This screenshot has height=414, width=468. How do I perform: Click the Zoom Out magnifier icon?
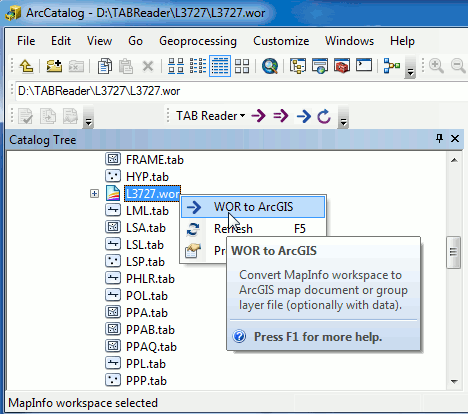(x=459, y=66)
